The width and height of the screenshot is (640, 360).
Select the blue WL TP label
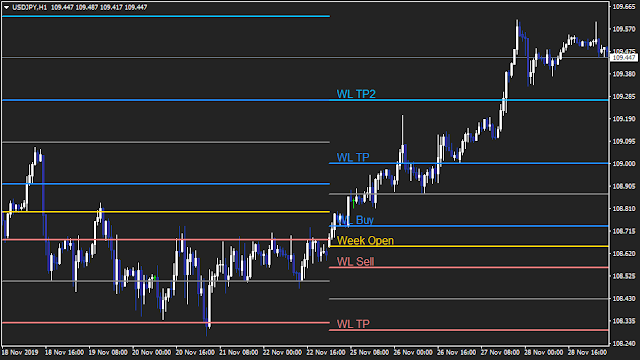(353, 157)
